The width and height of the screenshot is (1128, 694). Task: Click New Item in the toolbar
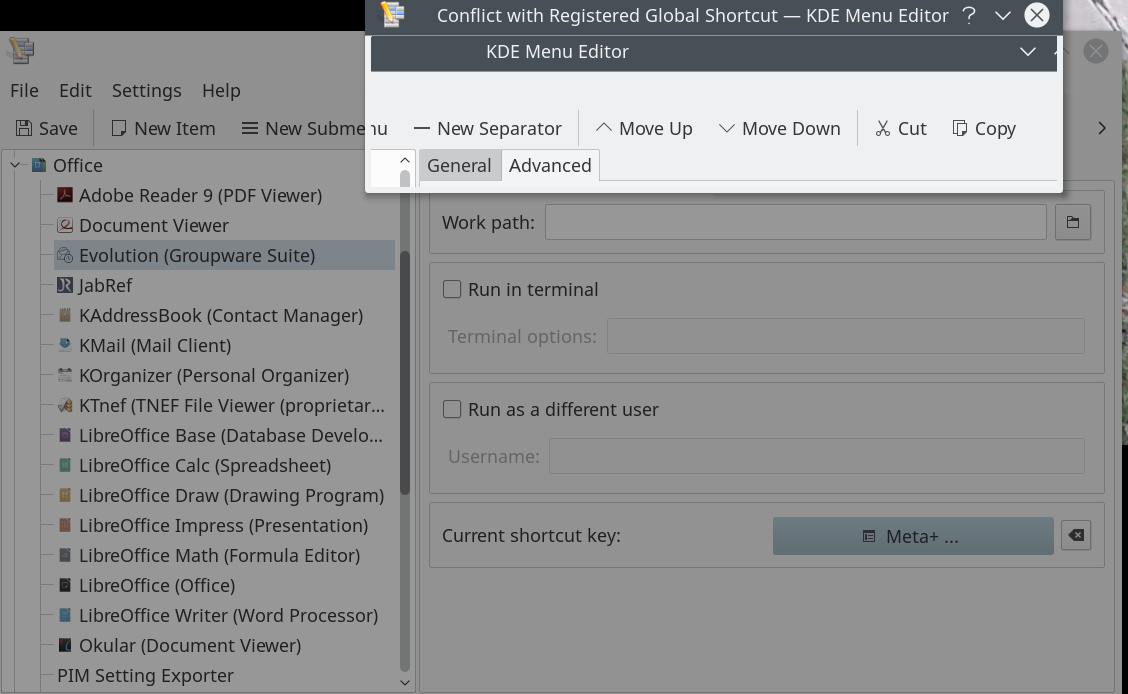point(163,128)
